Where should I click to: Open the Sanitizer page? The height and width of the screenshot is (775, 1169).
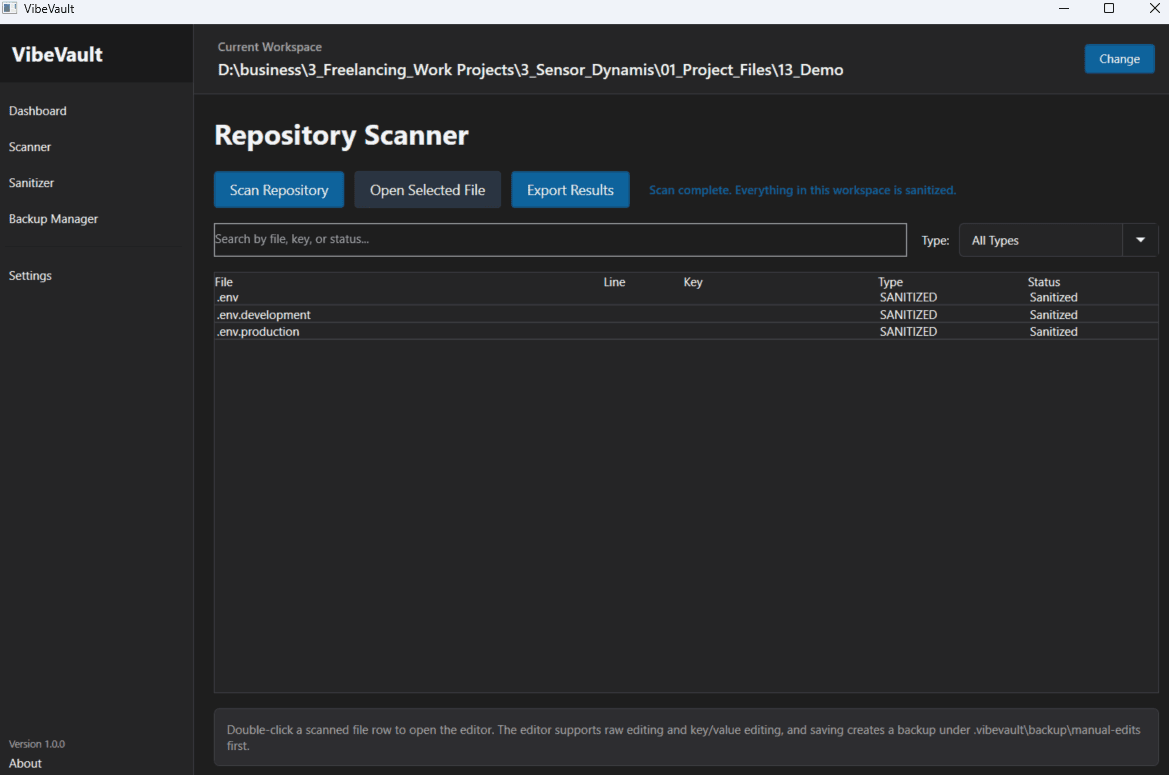pyautogui.click(x=31, y=182)
